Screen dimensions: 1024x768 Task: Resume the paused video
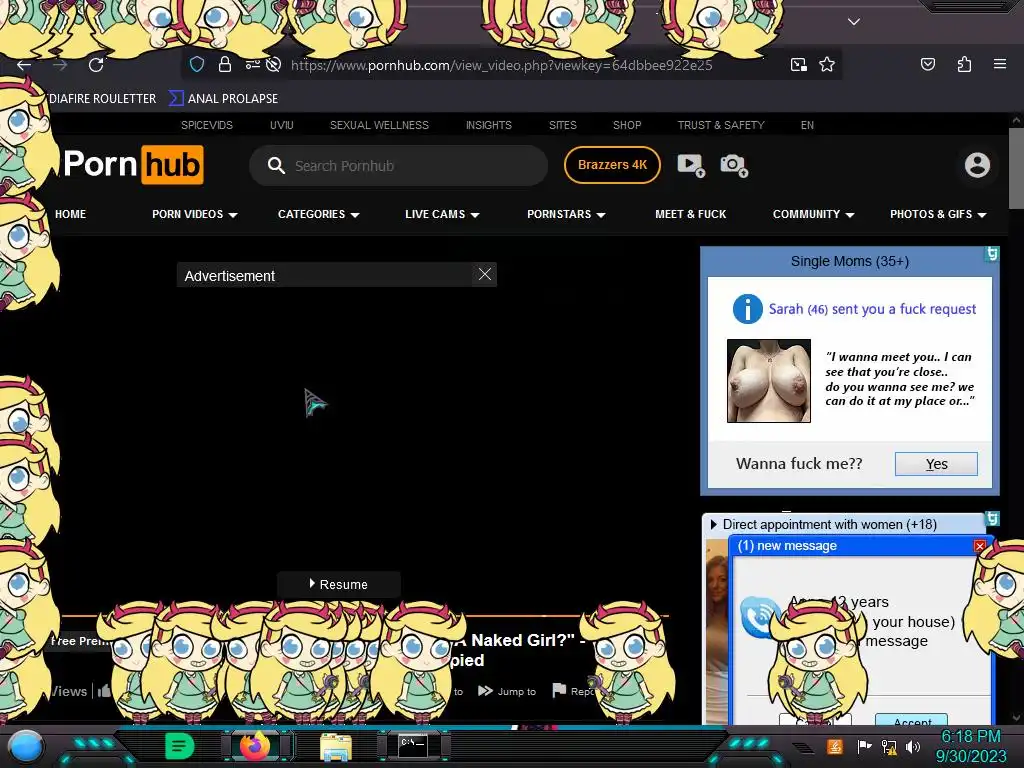click(338, 584)
